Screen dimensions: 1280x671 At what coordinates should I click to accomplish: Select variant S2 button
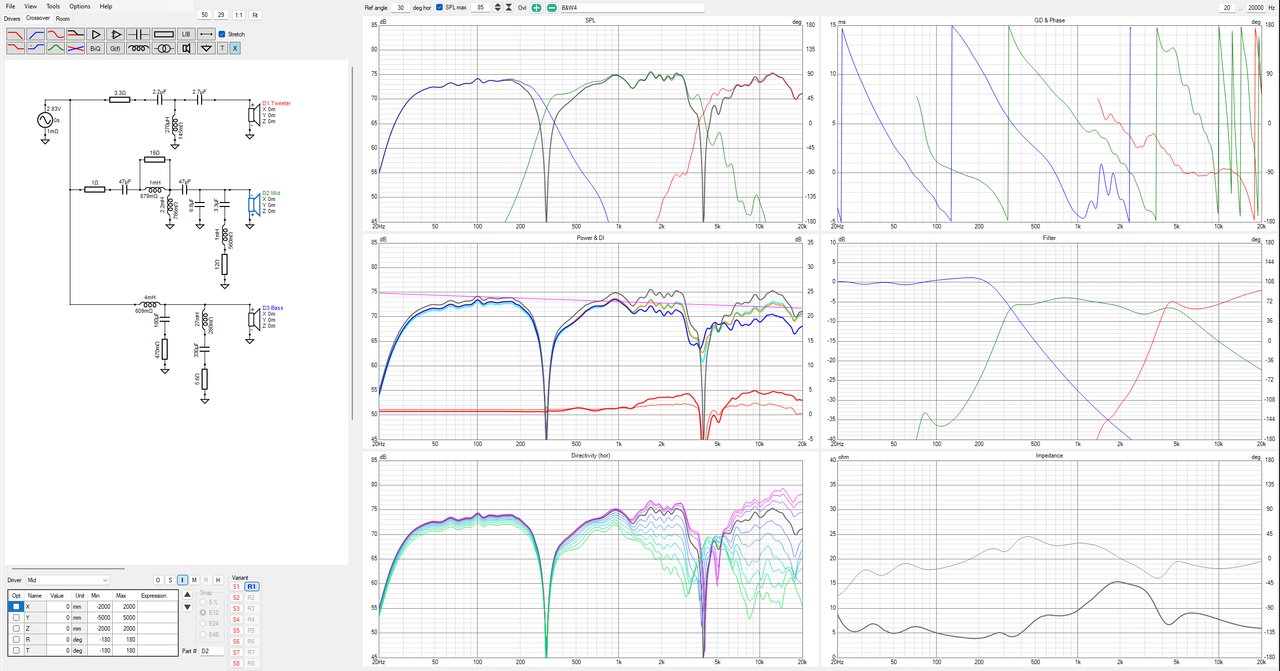coord(236,597)
